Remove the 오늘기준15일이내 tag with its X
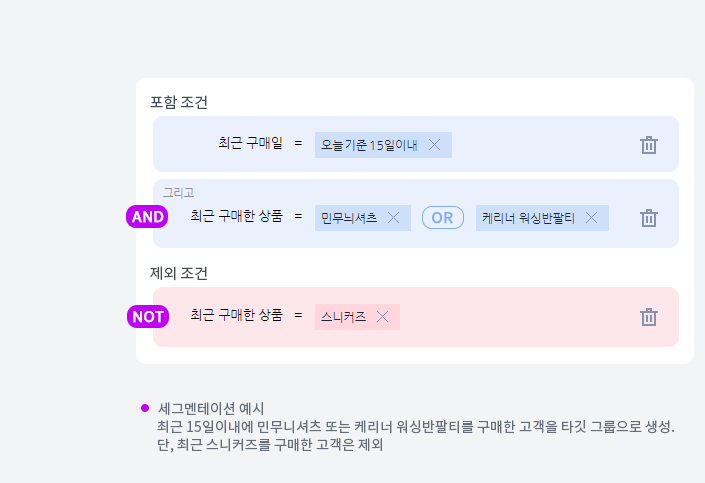 pyautogui.click(x=434, y=145)
